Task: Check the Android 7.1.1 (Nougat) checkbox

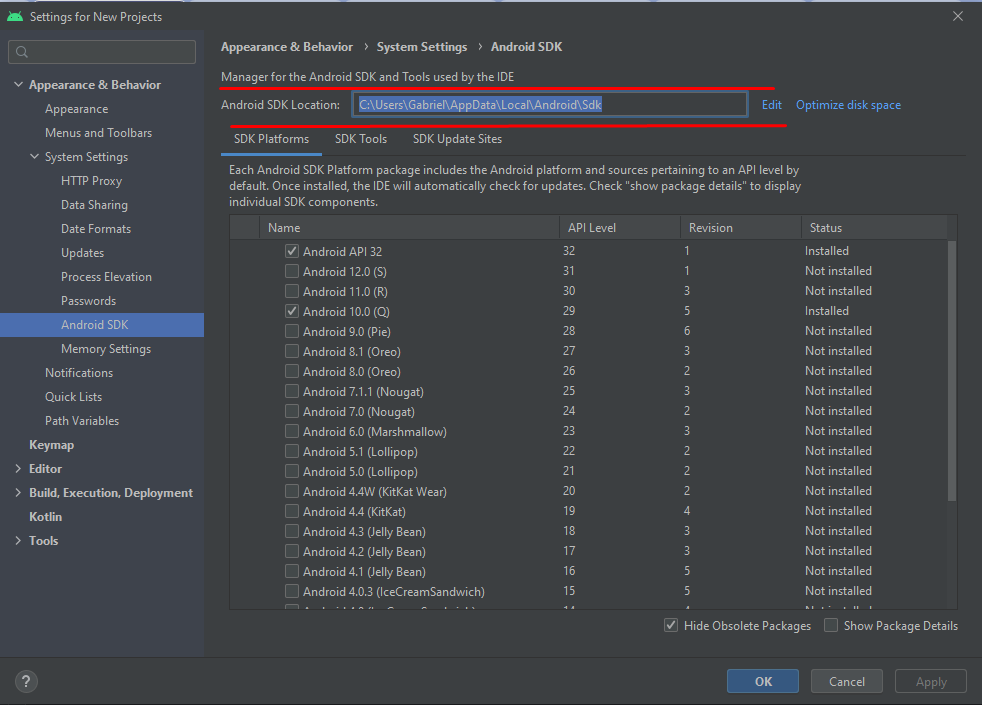Action: [292, 391]
